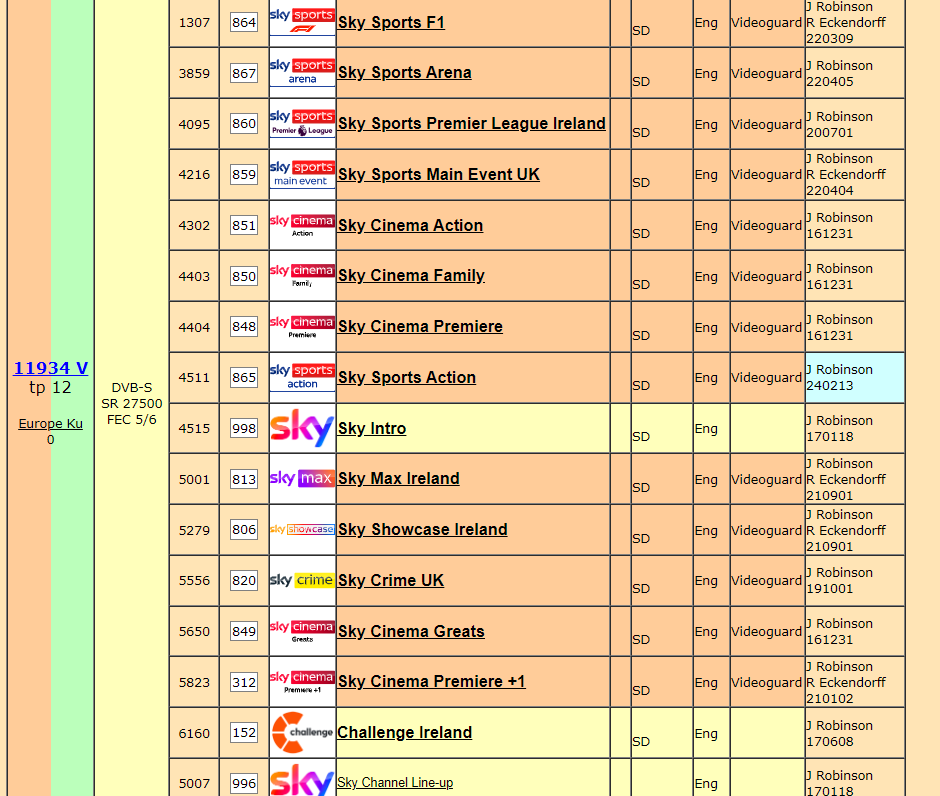This screenshot has height=796, width=940.
Task: Click channel number 850 box
Action: pyautogui.click(x=244, y=276)
